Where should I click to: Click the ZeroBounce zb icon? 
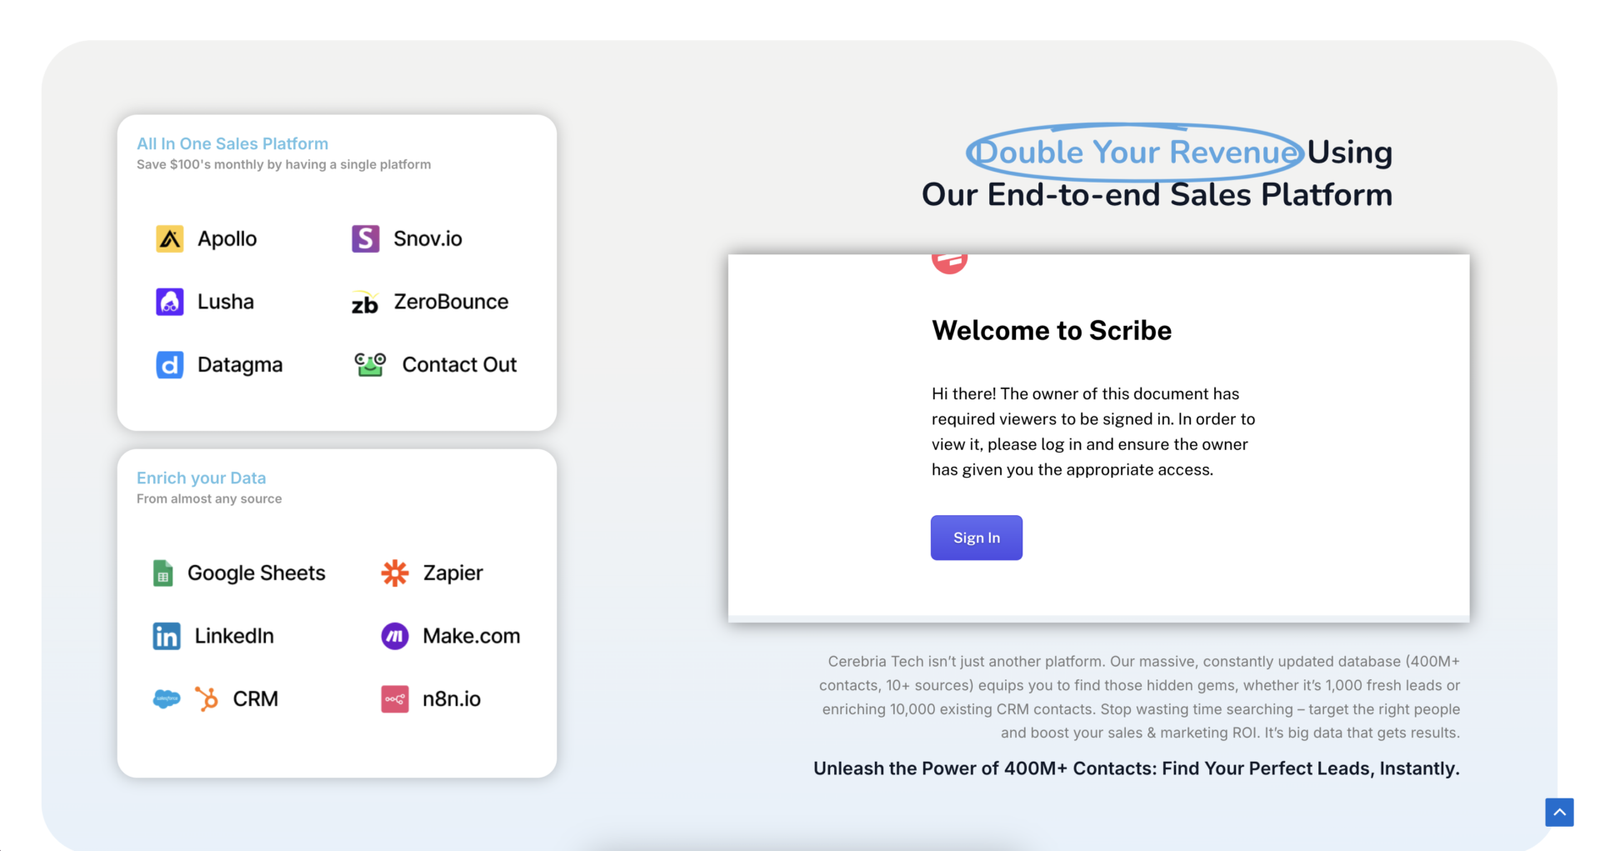[365, 303]
